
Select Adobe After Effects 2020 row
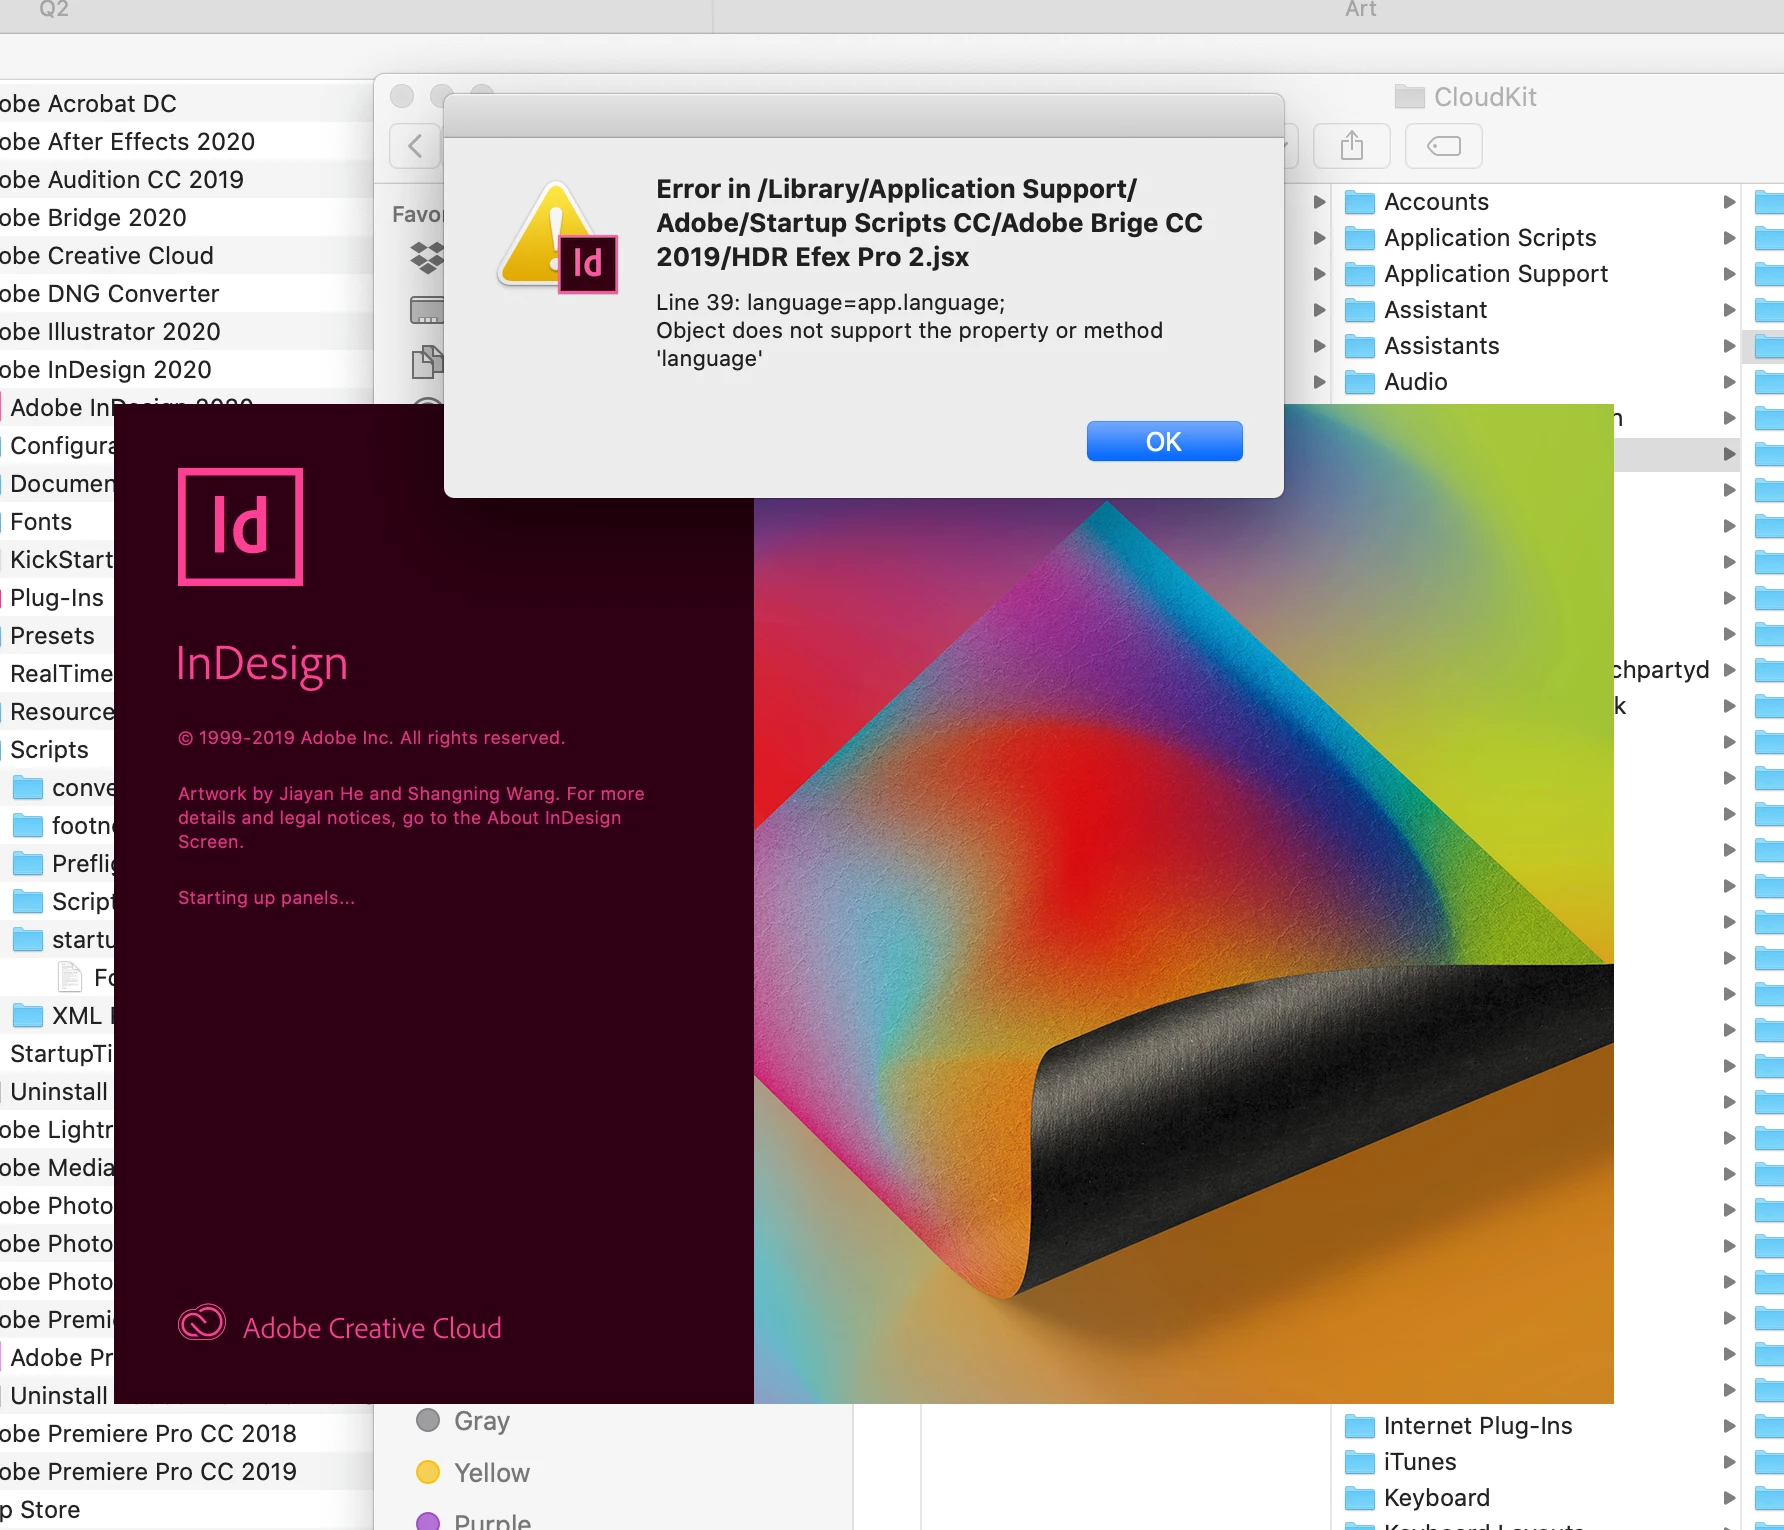coord(186,142)
